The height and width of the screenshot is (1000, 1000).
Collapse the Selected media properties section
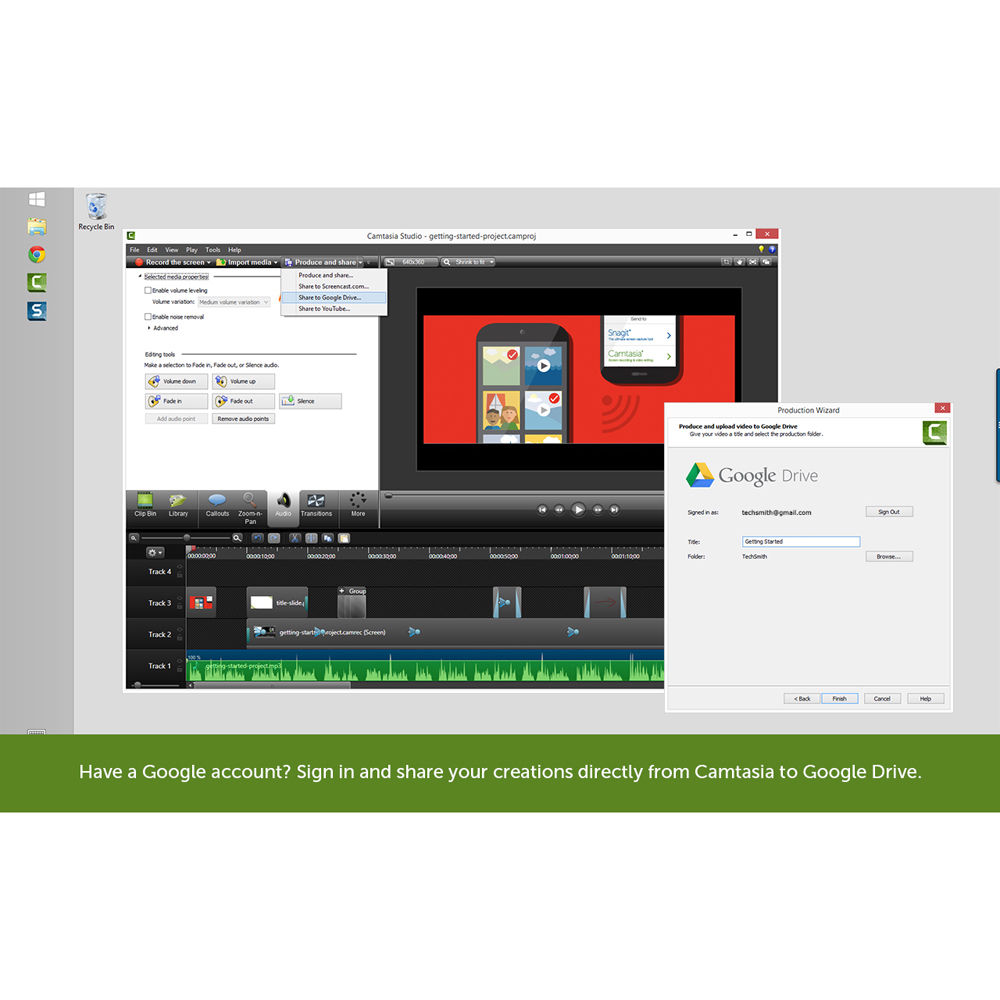click(x=140, y=276)
